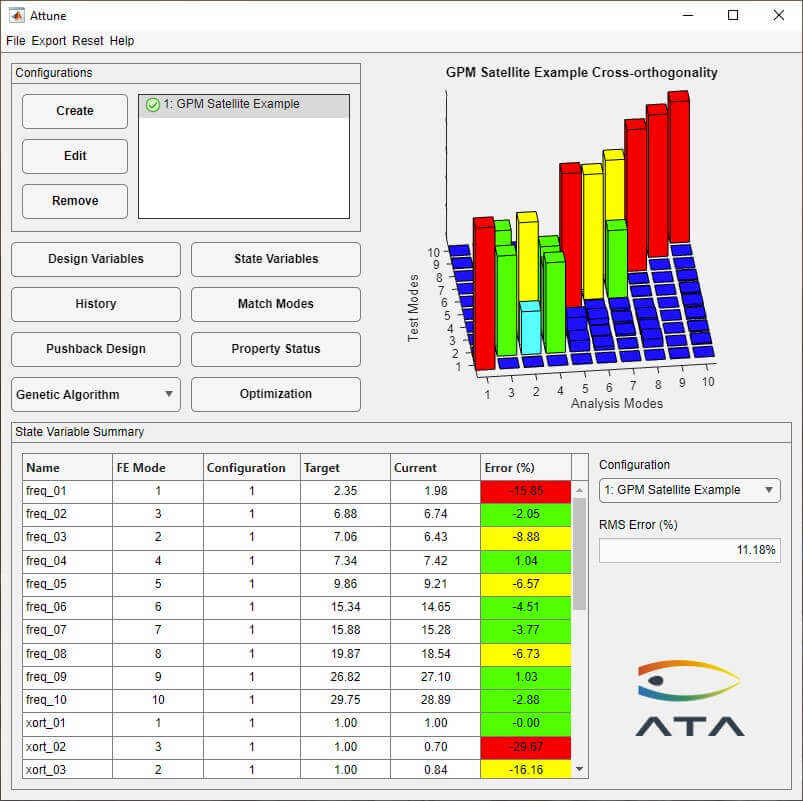Image resolution: width=803 pixels, height=801 pixels.
Task: Click the RMS Error percentage field
Action: tap(689, 550)
